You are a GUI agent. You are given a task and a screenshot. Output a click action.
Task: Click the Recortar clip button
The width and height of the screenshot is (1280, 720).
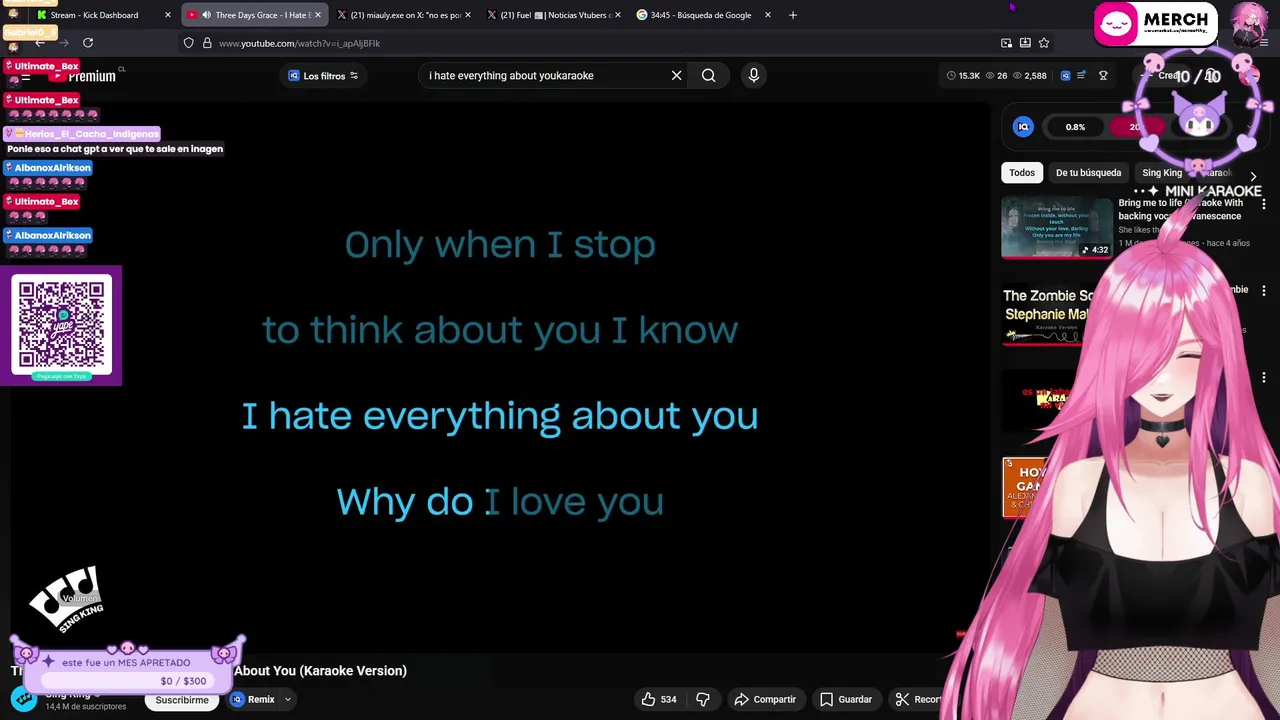click(918, 699)
